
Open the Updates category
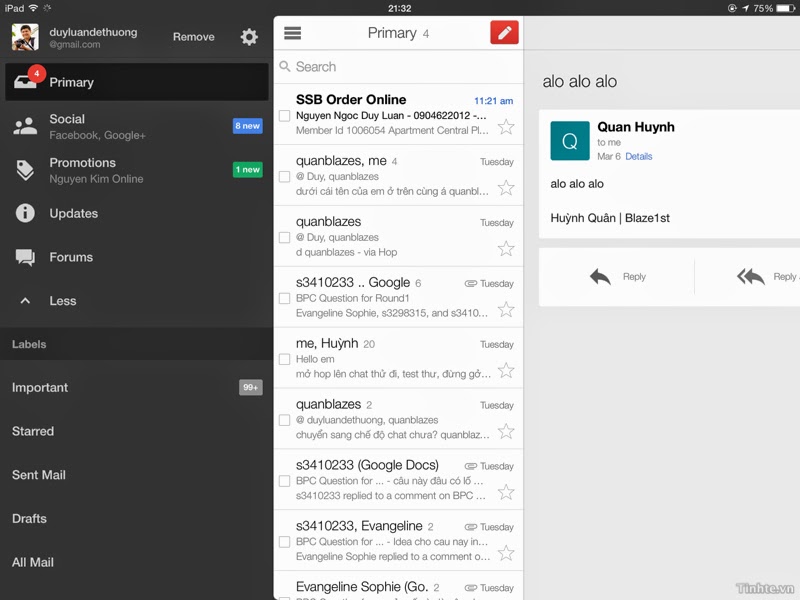137,213
